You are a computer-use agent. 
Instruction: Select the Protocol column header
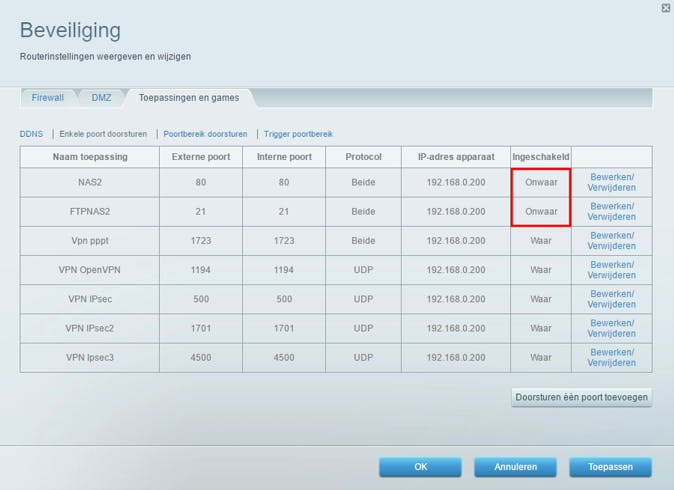(x=363, y=157)
